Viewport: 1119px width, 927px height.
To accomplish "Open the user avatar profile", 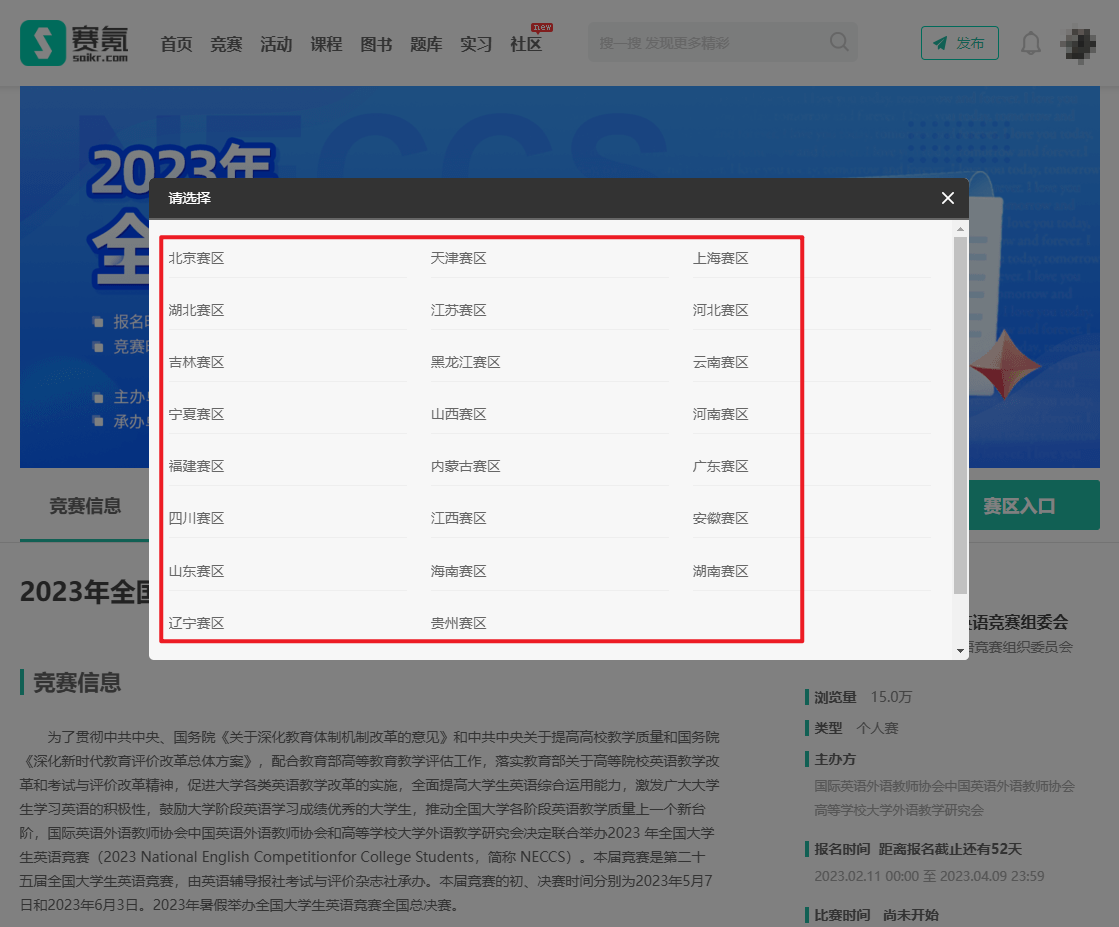I will click(x=1079, y=43).
